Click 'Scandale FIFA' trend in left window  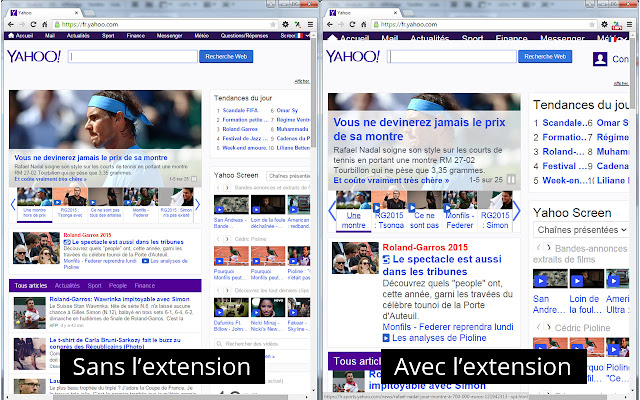coord(240,110)
